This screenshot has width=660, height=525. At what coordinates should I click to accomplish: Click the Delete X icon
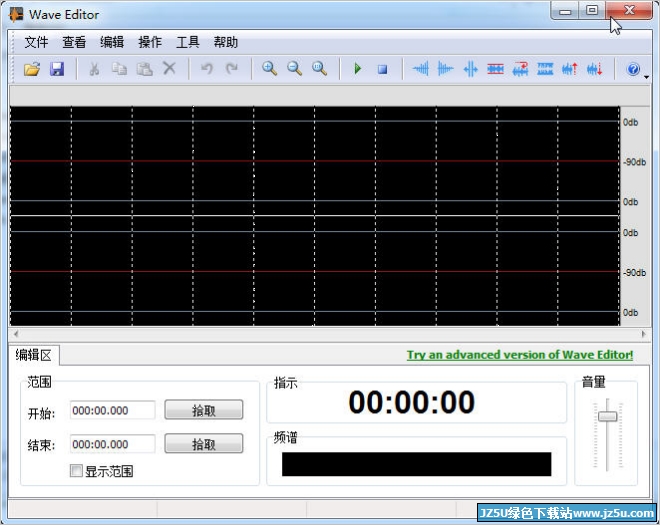[x=169, y=68]
